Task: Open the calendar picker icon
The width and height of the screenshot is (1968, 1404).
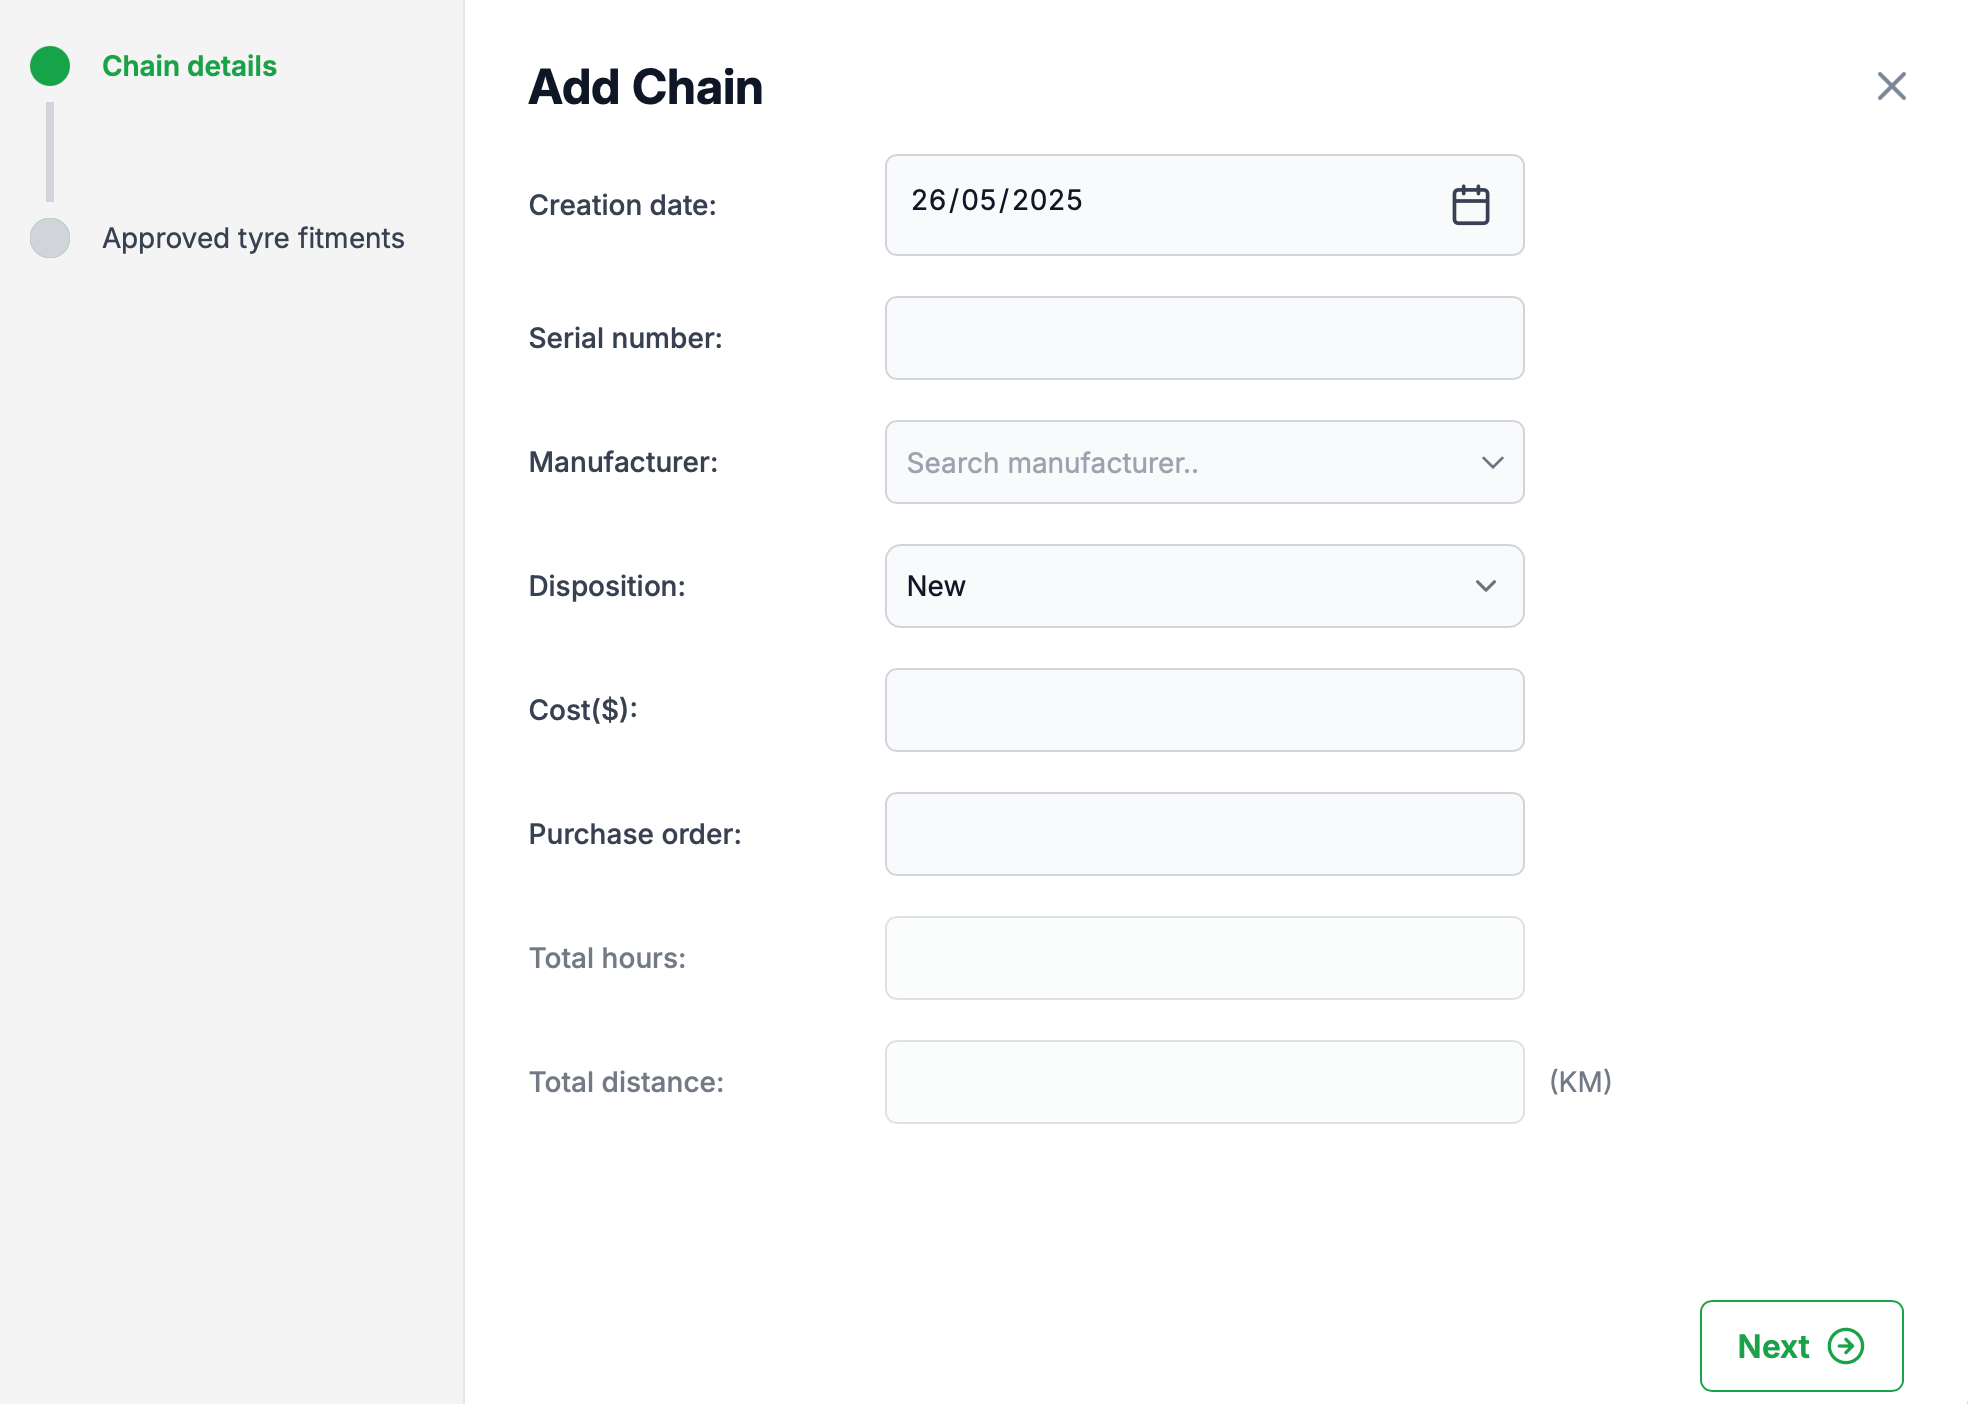Action: click(1470, 205)
